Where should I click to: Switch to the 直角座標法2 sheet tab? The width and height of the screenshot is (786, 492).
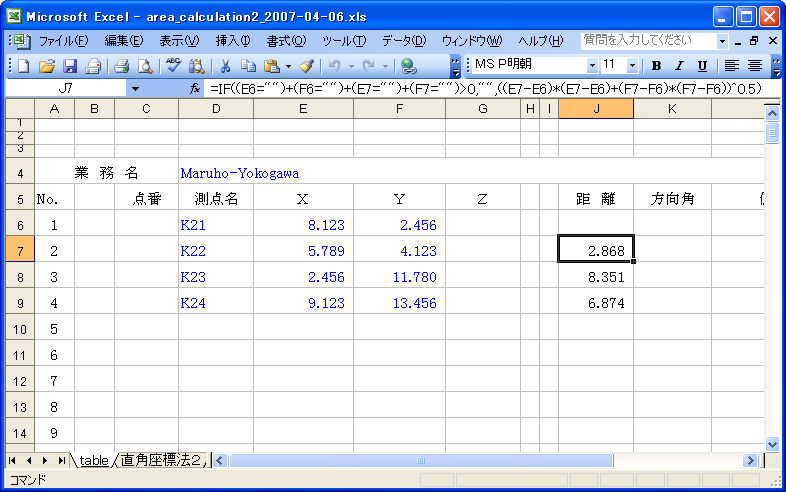pyautogui.click(x=161, y=460)
